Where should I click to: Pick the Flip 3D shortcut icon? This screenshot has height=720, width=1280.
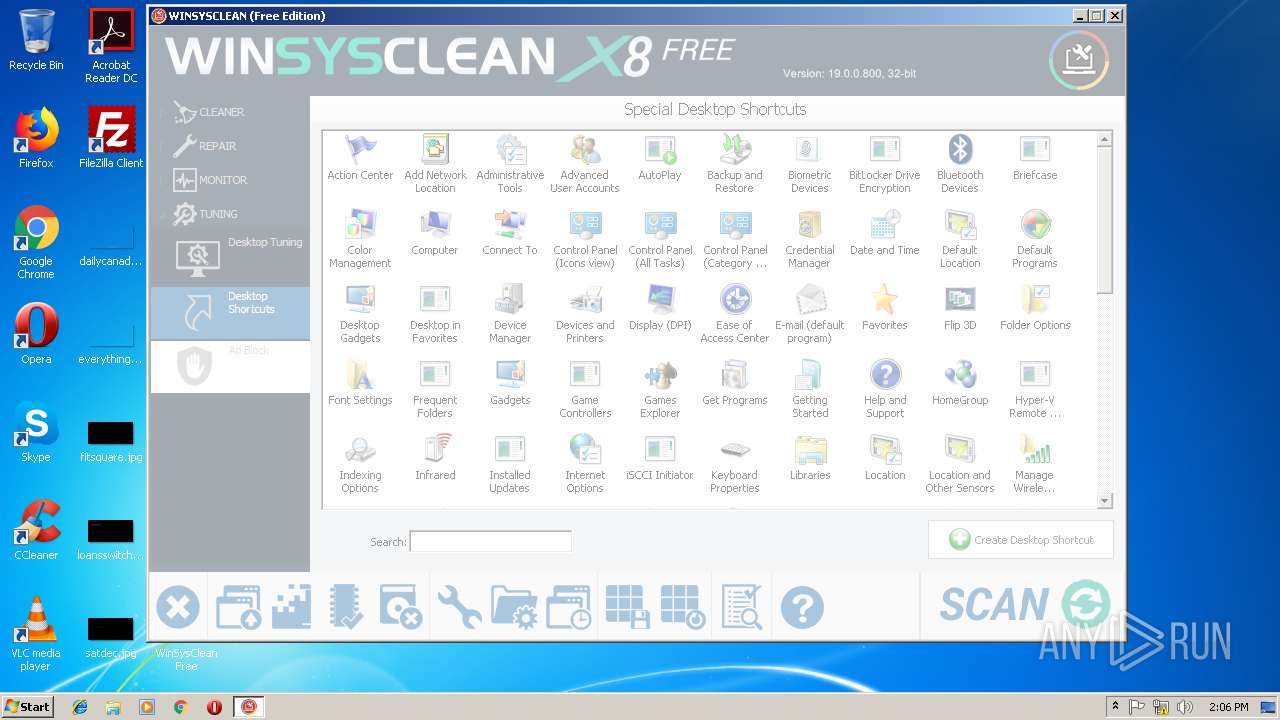(x=960, y=300)
